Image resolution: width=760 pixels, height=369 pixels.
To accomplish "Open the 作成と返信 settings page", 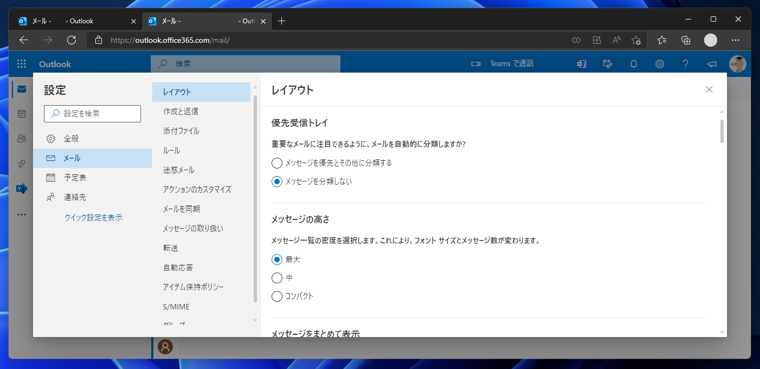I will [x=201, y=111].
